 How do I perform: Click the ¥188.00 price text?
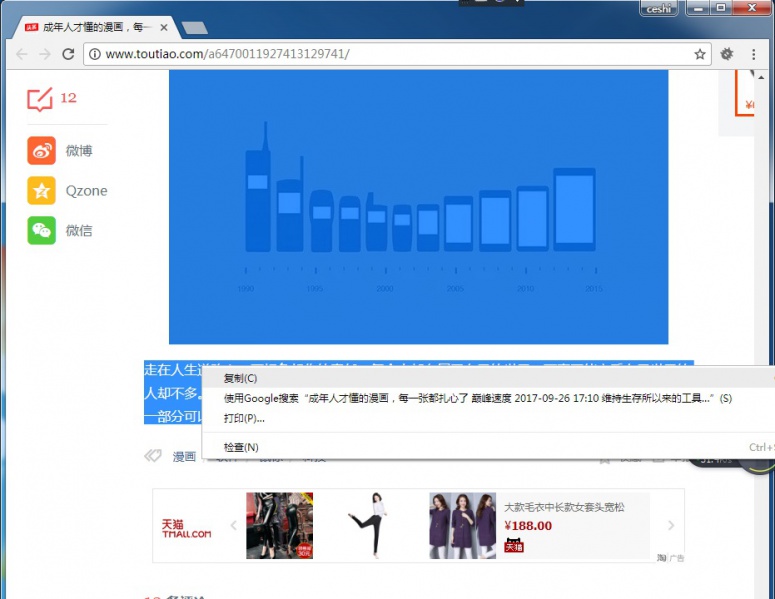click(x=528, y=526)
